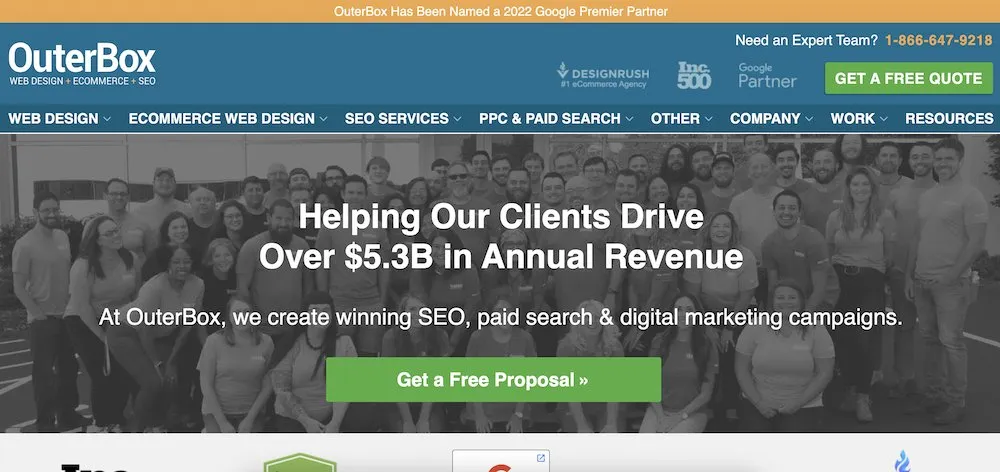
Task: Click the Inc. 500 badge in header
Action: pyautogui.click(x=694, y=75)
